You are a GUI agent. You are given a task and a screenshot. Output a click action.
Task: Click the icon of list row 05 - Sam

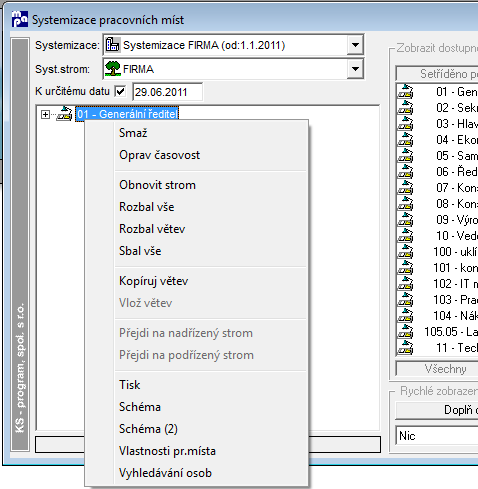click(x=405, y=156)
